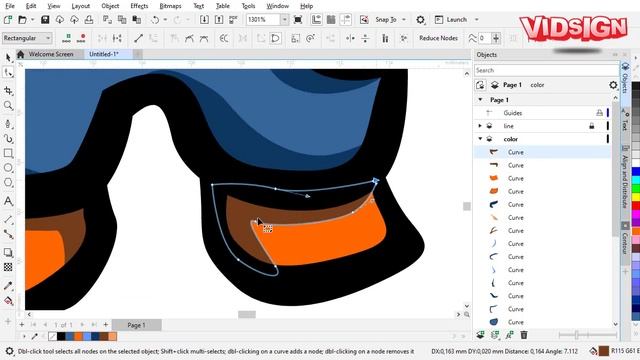Select the Text tool

click(x=8, y=201)
